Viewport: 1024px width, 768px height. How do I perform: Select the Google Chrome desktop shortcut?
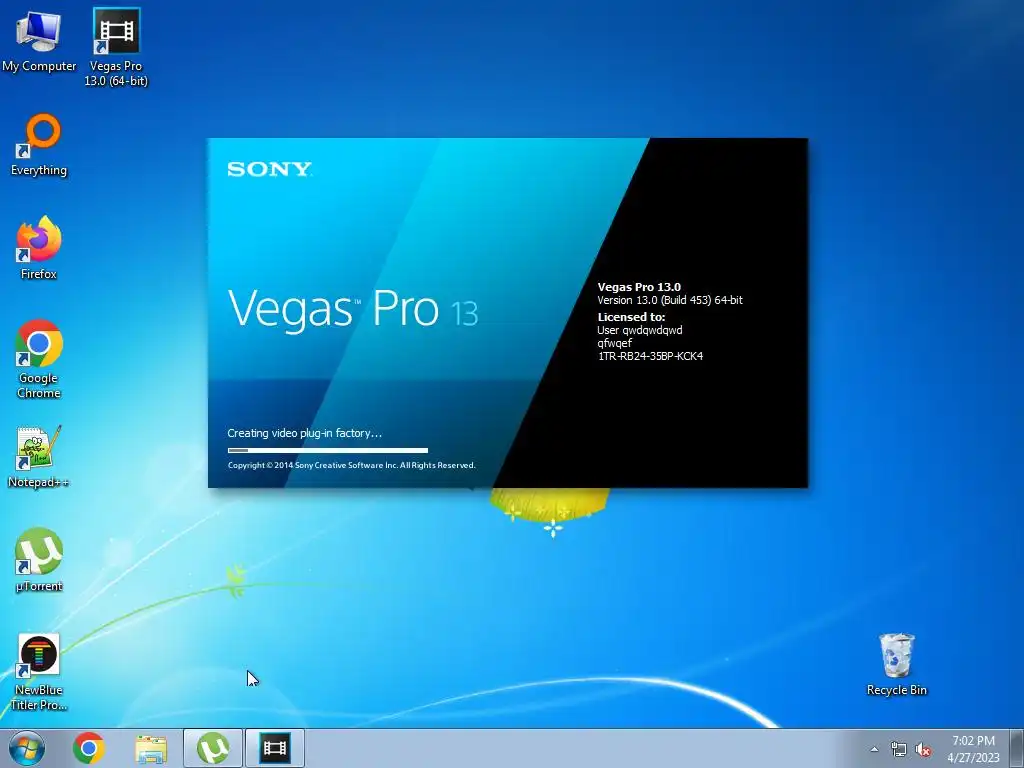pos(39,359)
